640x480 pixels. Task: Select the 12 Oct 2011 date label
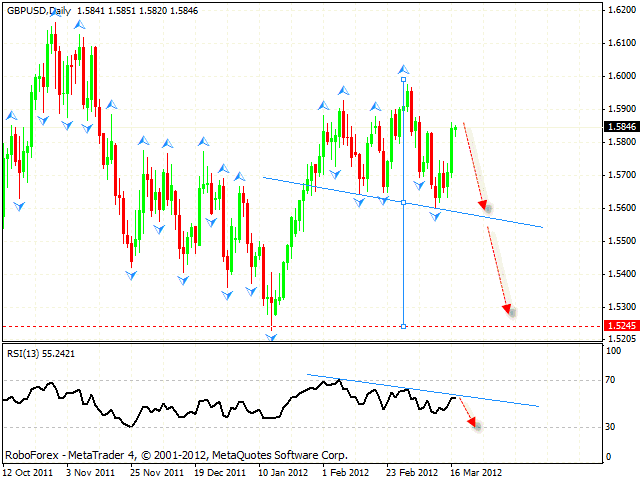point(28,471)
